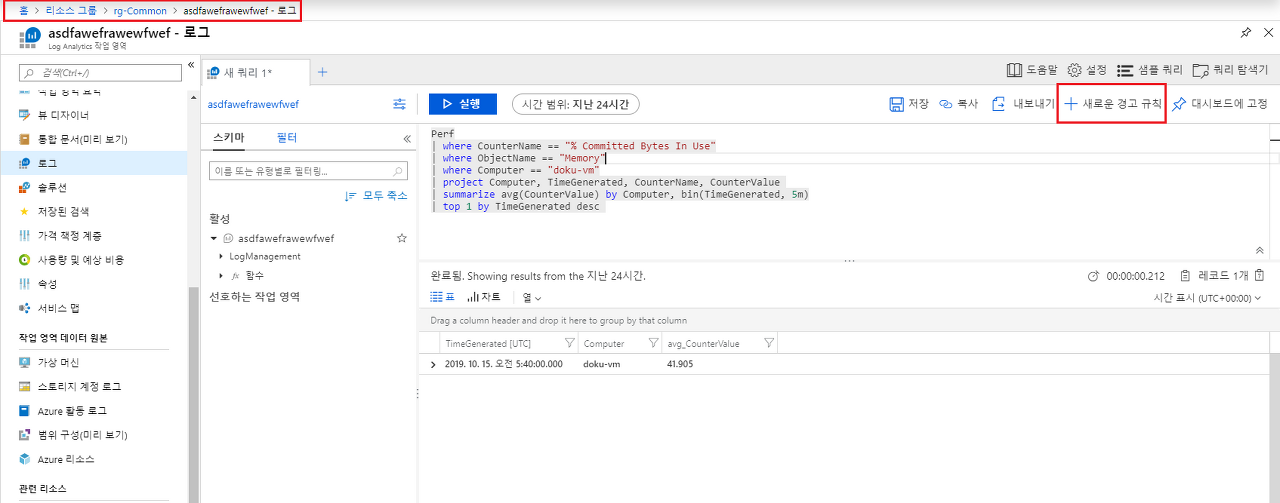This screenshot has height=503, width=1280.
Task: Collapse the query editor with chevron
Action: click(x=1259, y=251)
